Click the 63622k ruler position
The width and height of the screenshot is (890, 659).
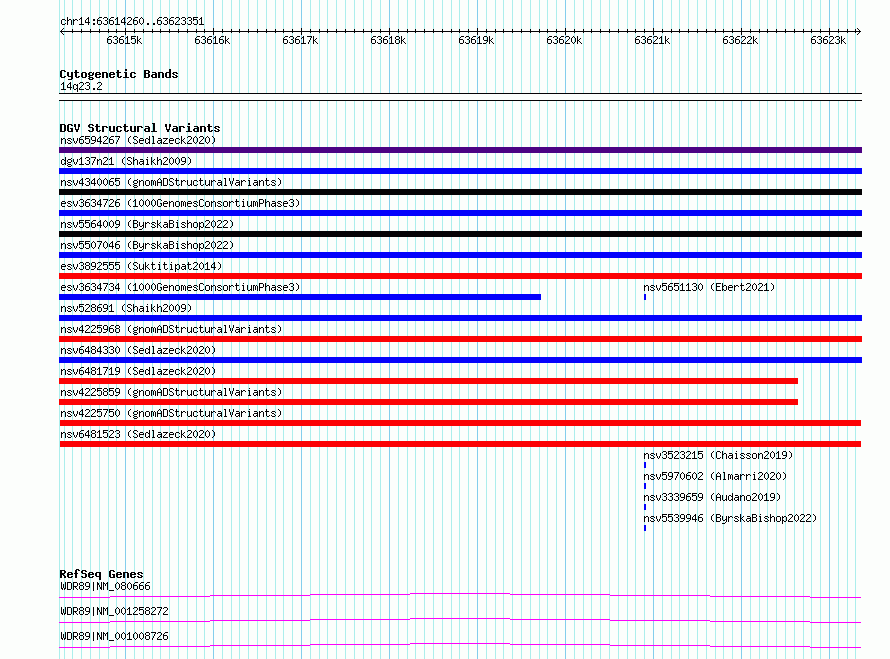[740, 40]
